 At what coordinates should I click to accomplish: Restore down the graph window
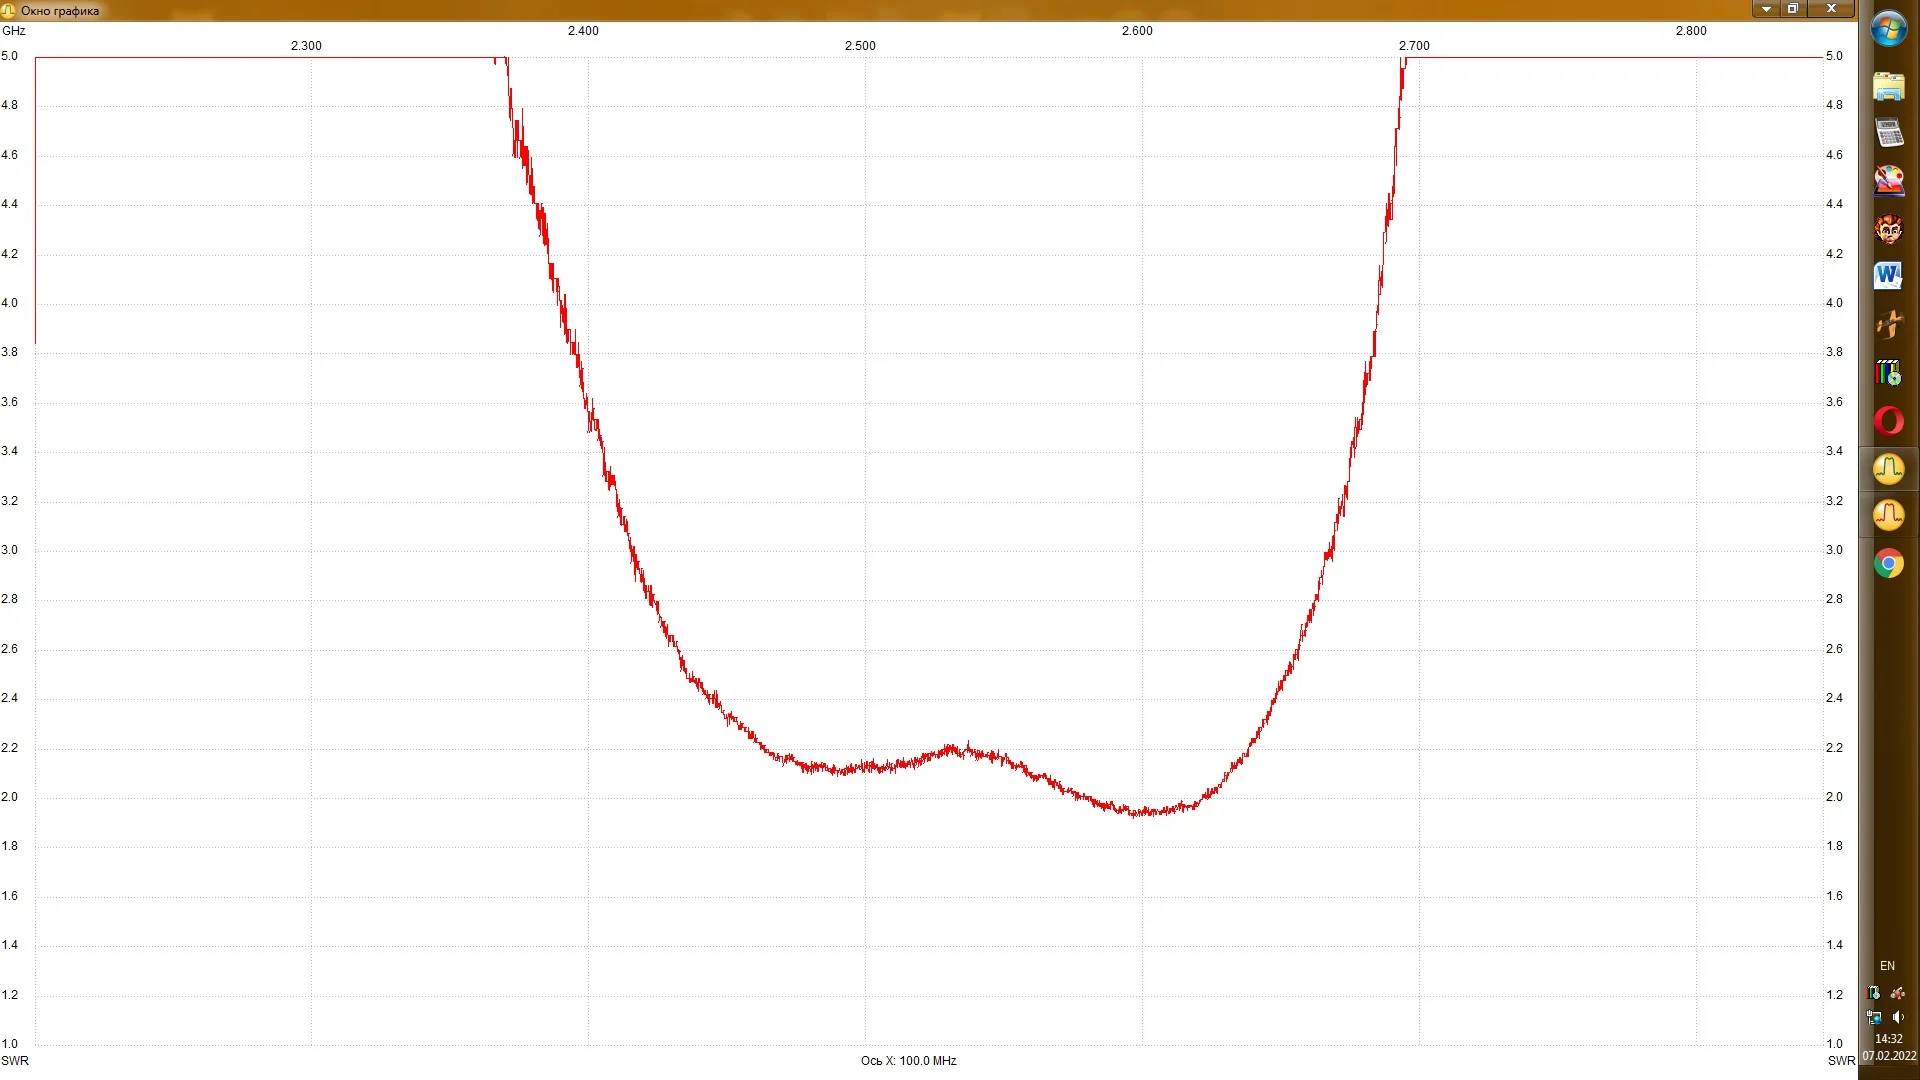tap(1793, 9)
